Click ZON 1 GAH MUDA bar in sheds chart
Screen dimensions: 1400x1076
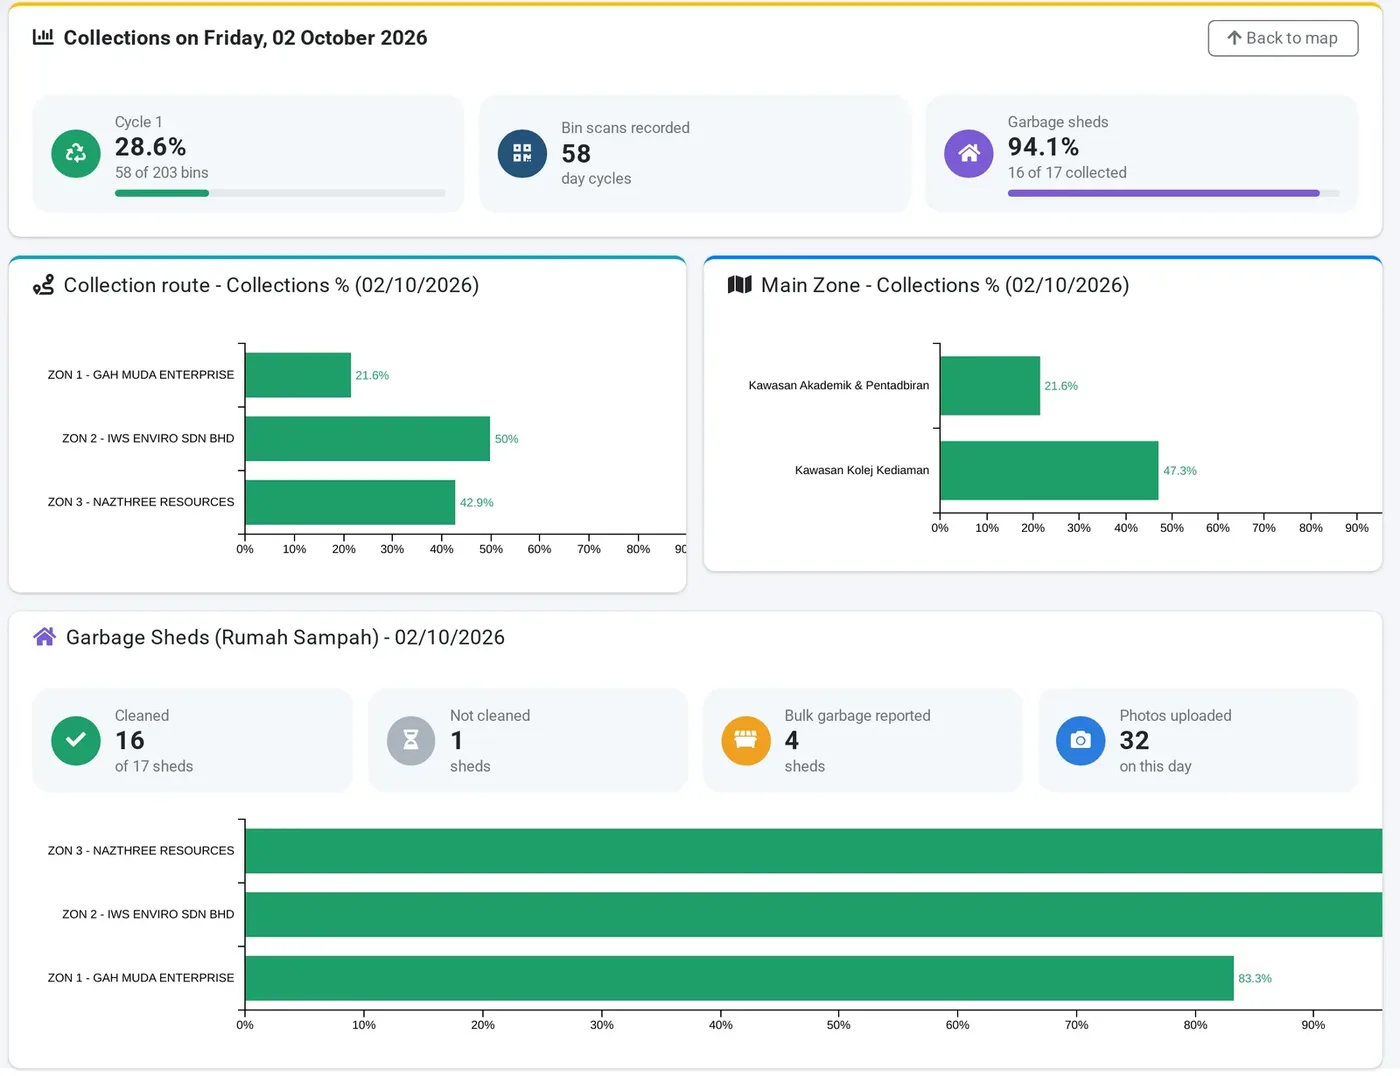[x=739, y=978]
